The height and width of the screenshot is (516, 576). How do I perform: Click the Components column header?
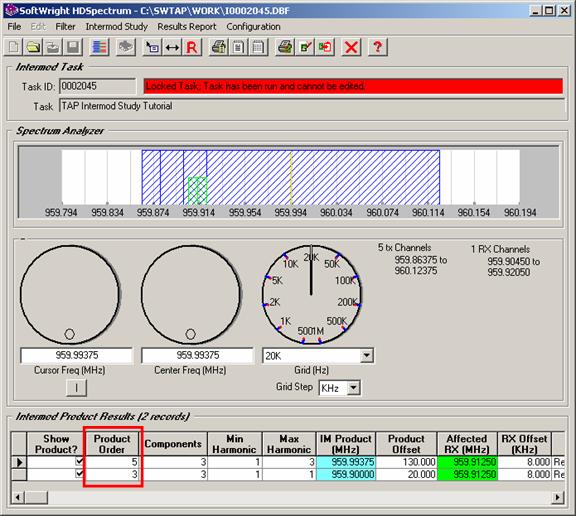[173, 444]
